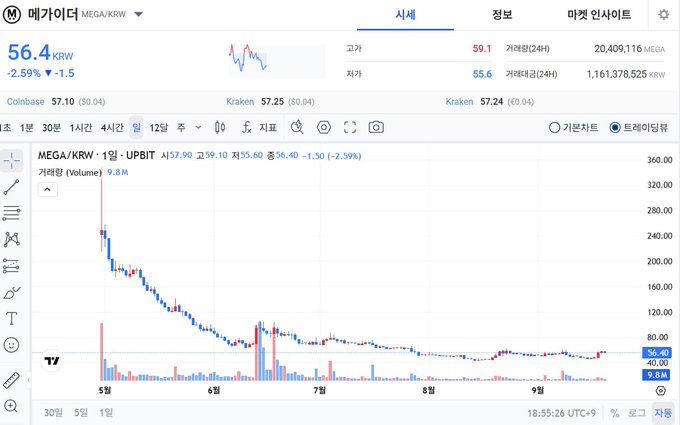Click the Kraken 57.24 euro price link
680x425 pixels.
(x=490, y=102)
